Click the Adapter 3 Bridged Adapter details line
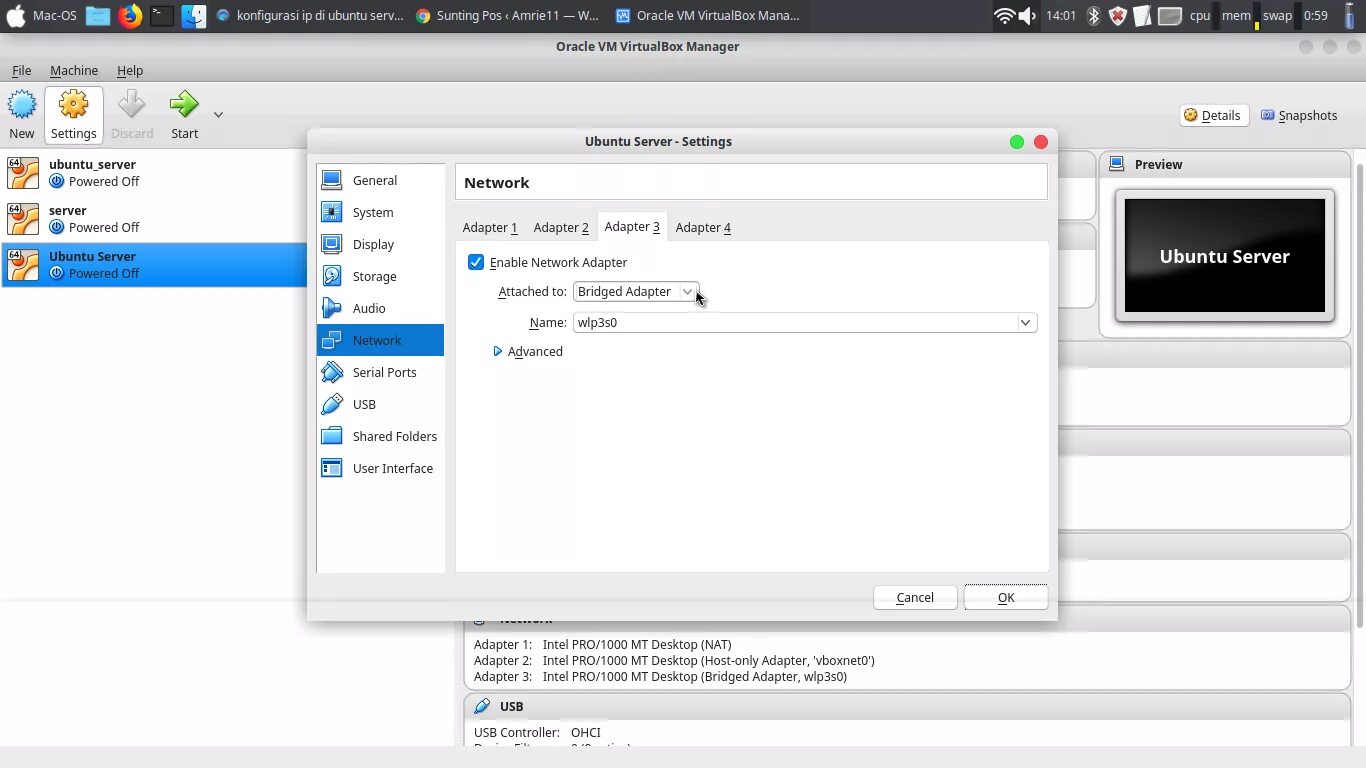This screenshot has width=1366, height=768. click(x=660, y=676)
